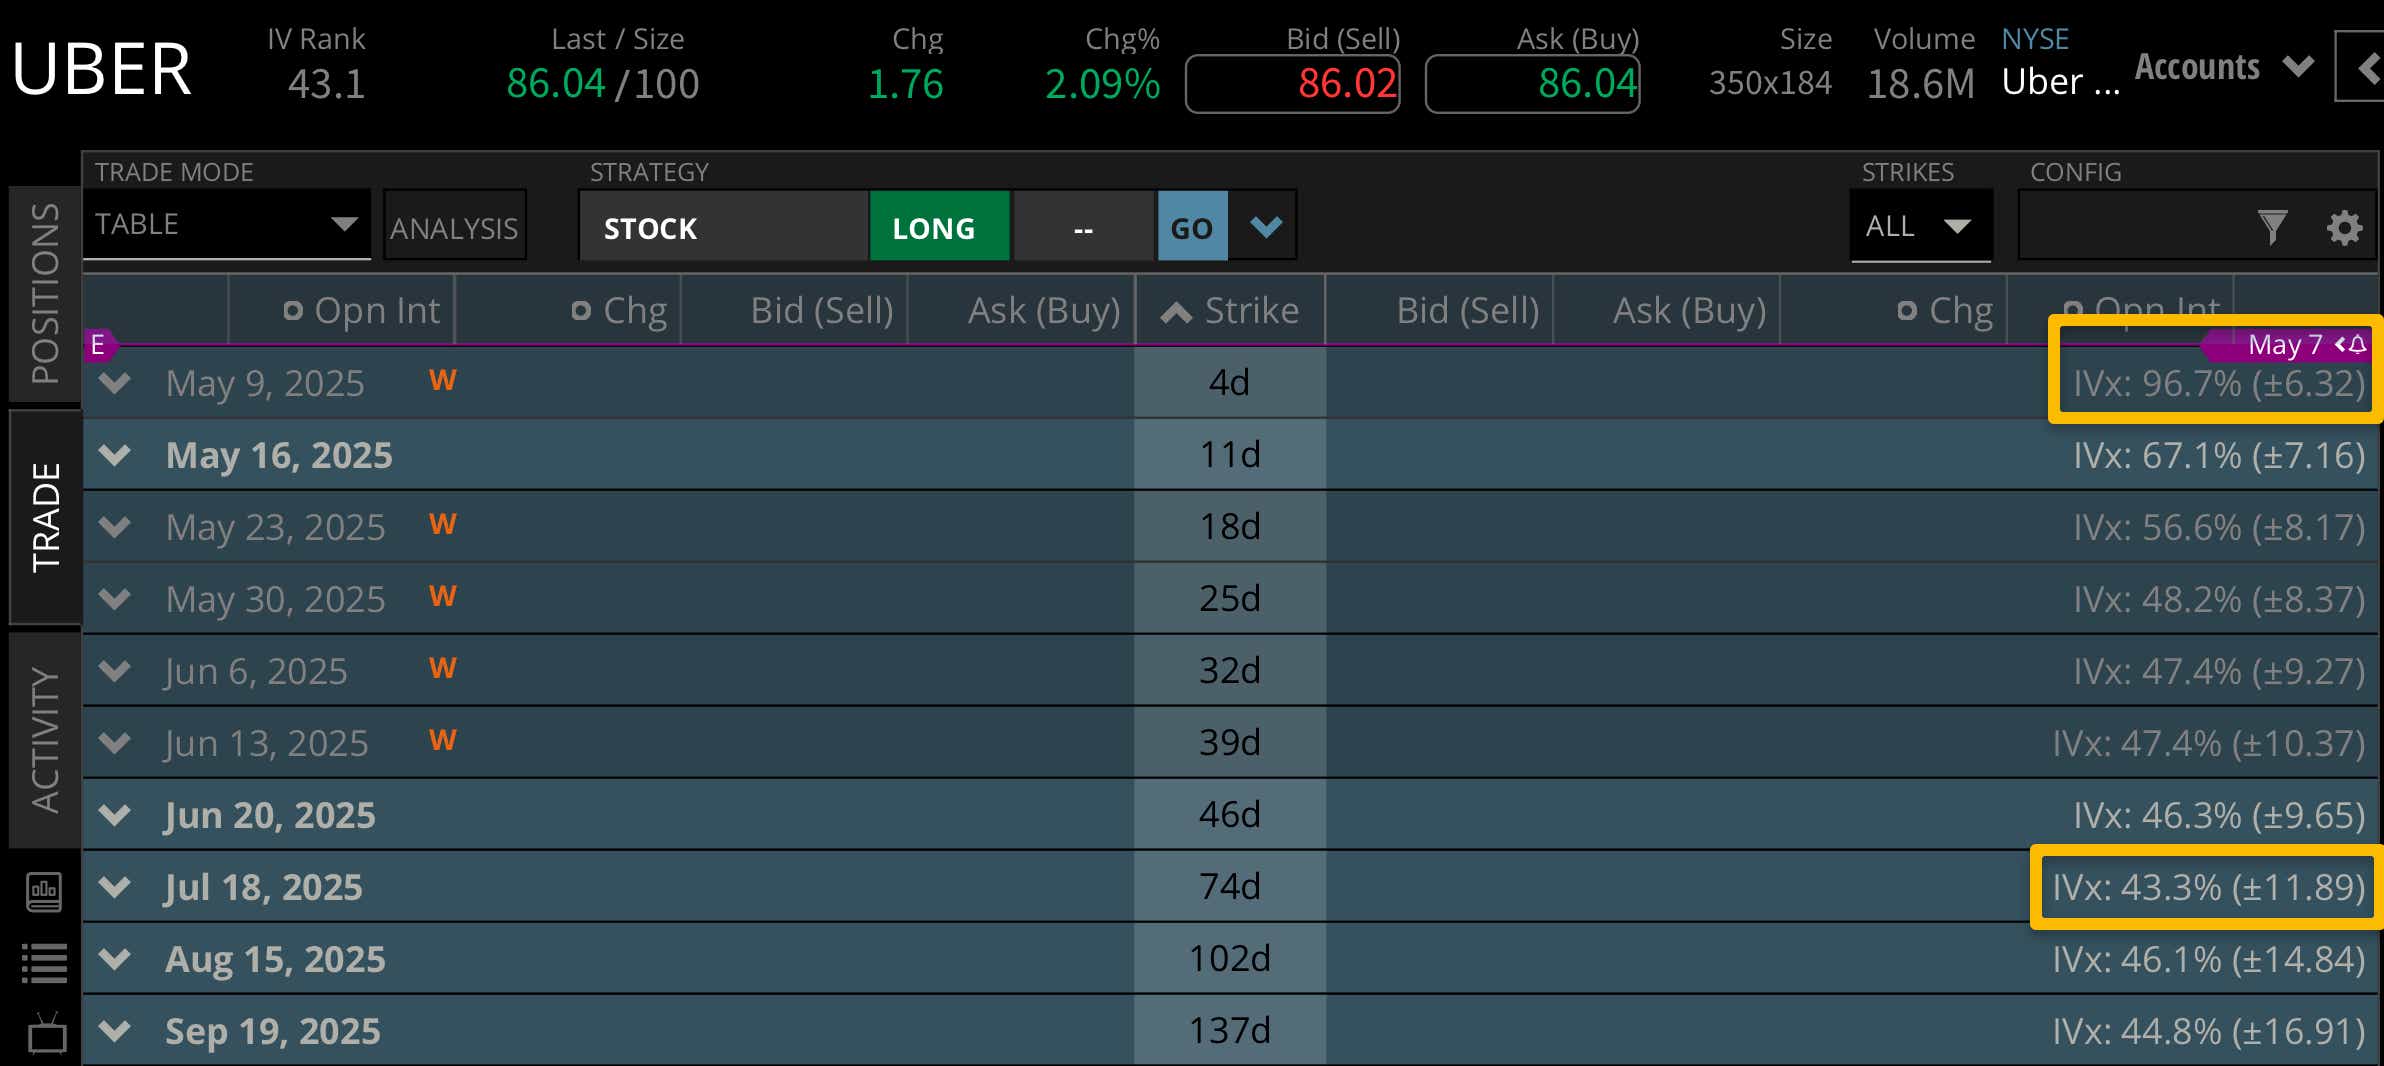
Task: Switch to the POSITIONS tab
Action: (45, 293)
